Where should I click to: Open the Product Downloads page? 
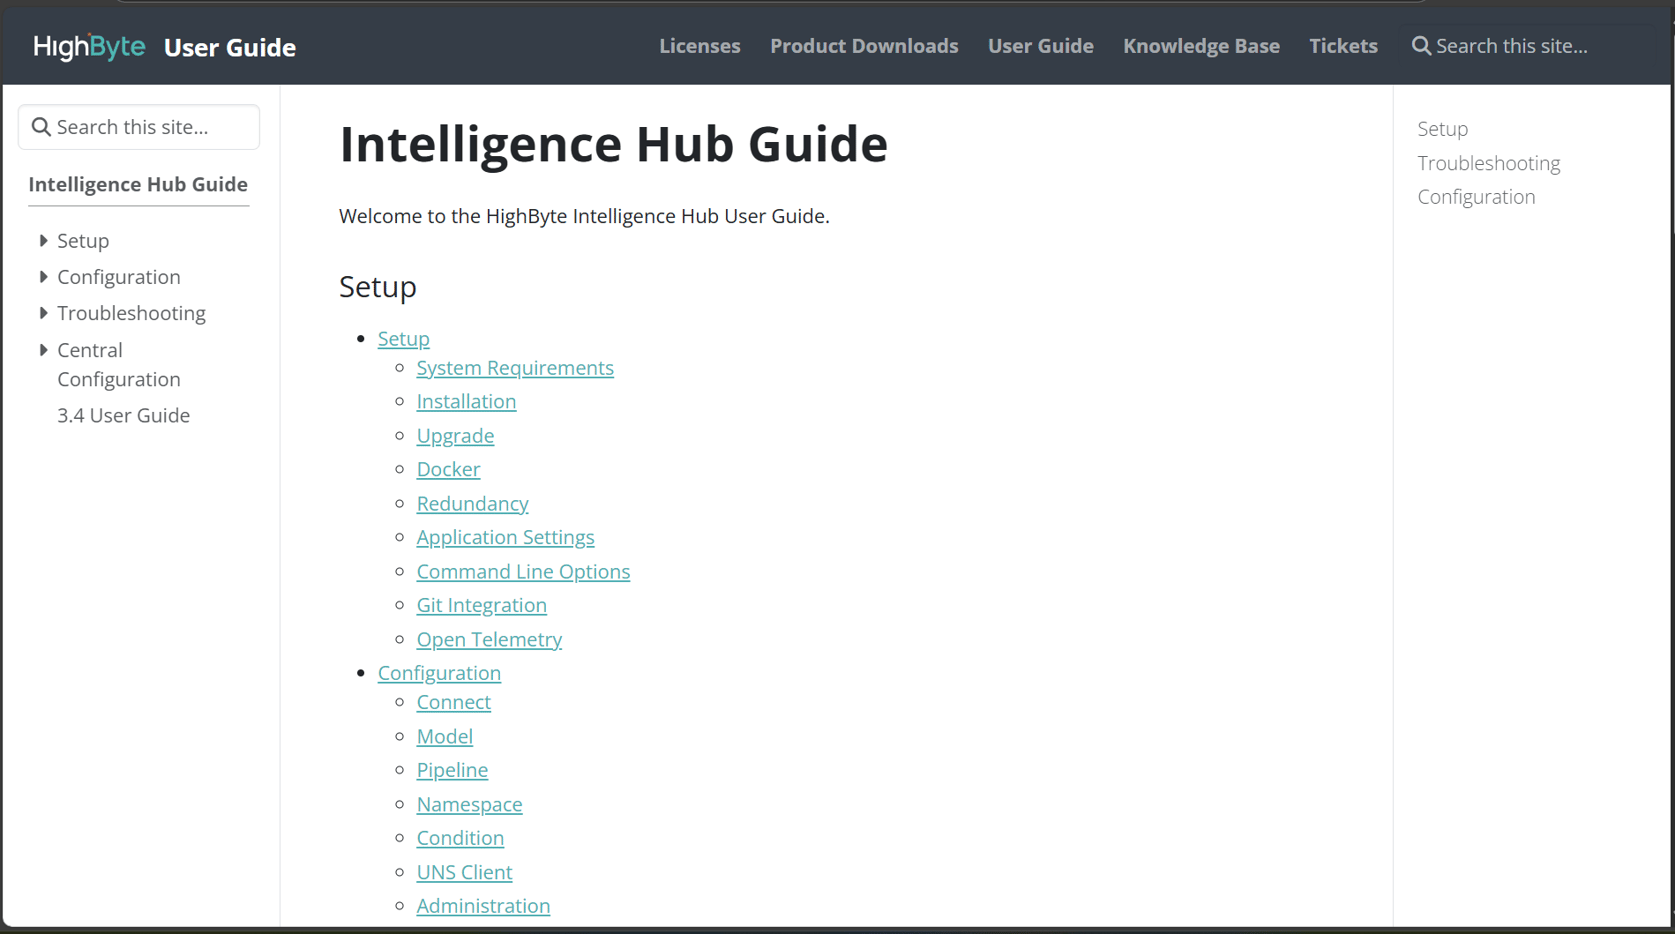[x=863, y=46]
